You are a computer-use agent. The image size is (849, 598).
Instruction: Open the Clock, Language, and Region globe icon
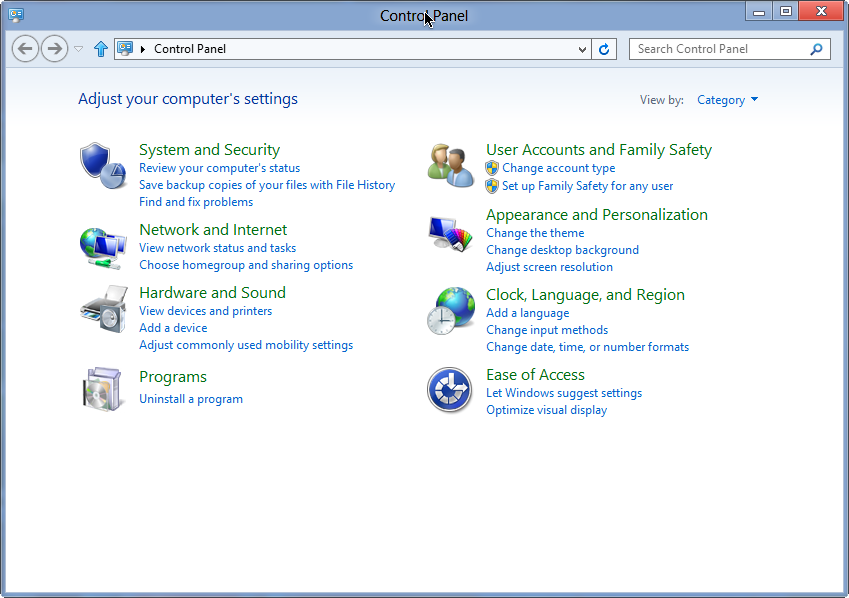[450, 311]
